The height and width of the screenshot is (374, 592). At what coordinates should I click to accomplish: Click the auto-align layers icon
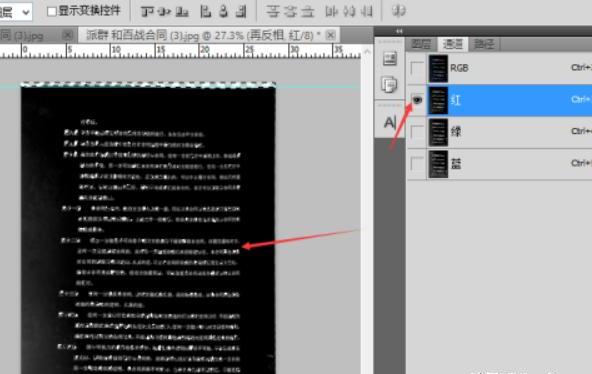click(398, 11)
